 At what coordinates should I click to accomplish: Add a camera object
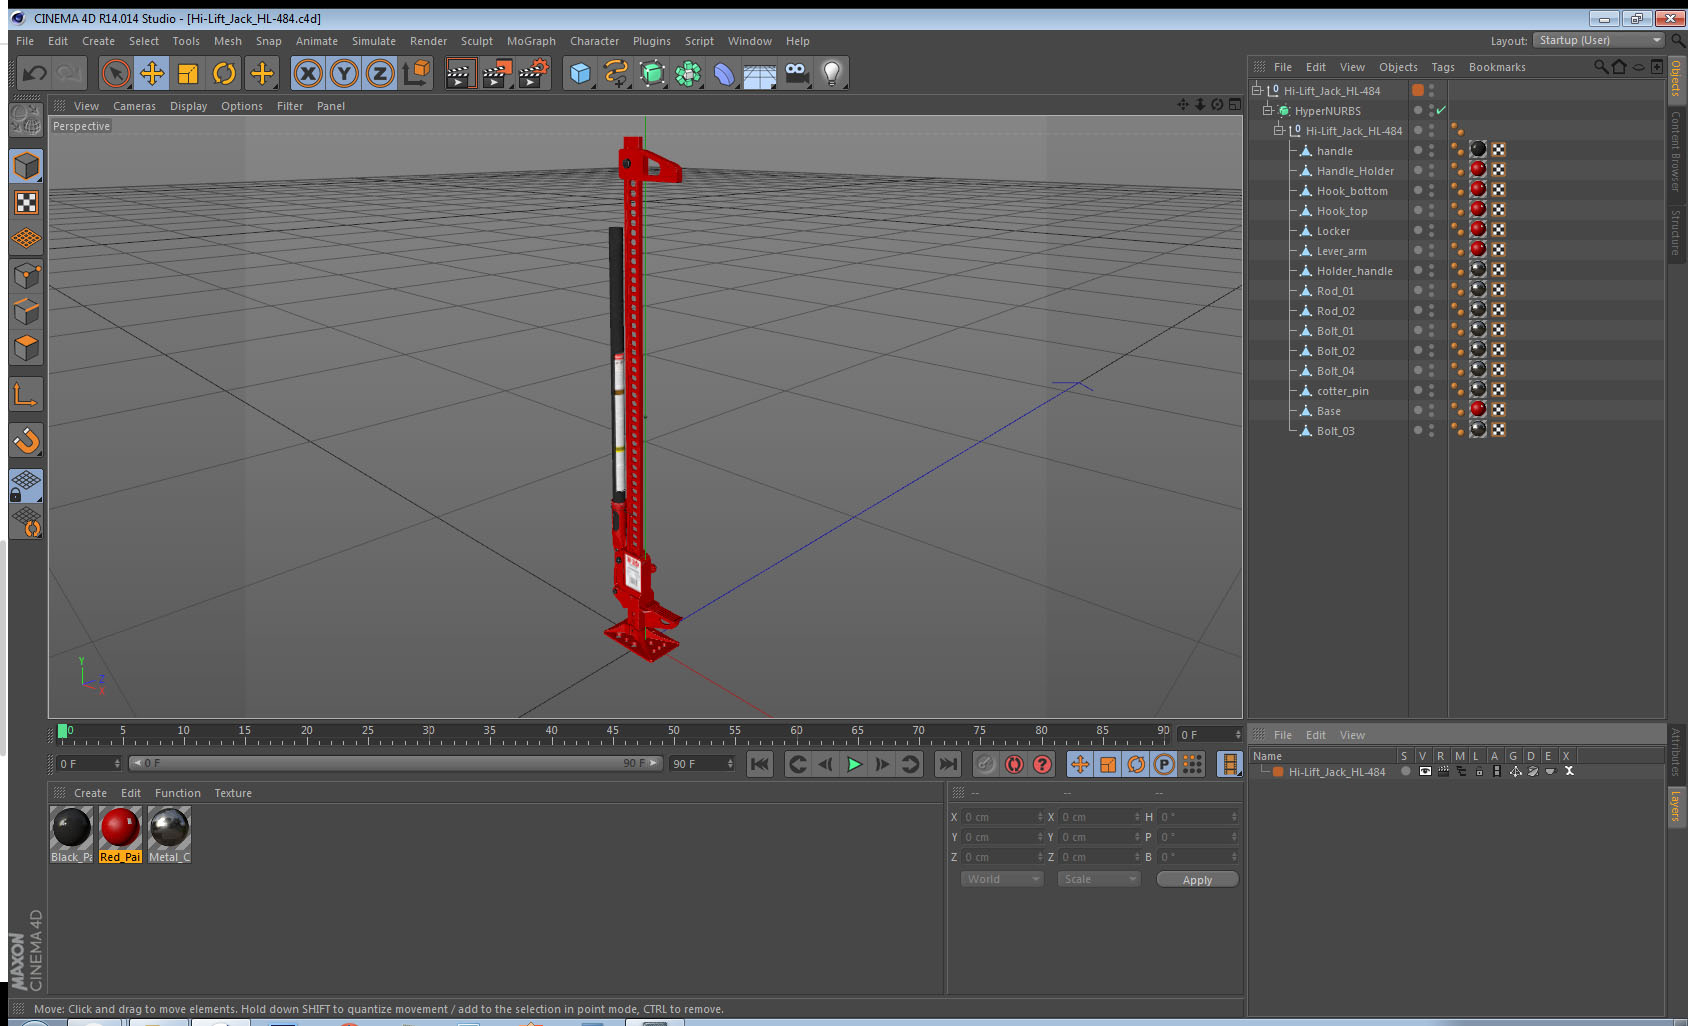click(796, 73)
